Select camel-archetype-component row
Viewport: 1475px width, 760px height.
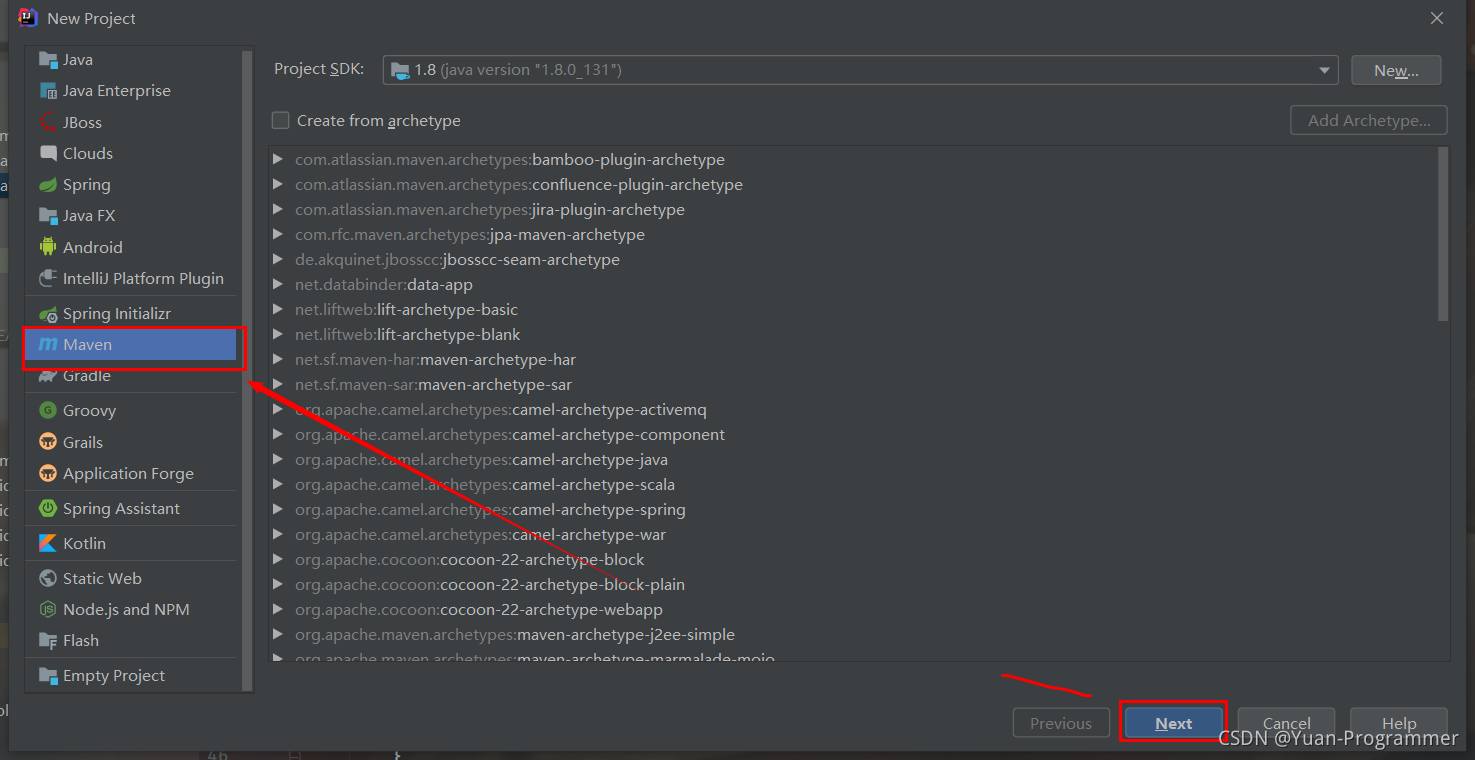pyautogui.click(x=853, y=434)
